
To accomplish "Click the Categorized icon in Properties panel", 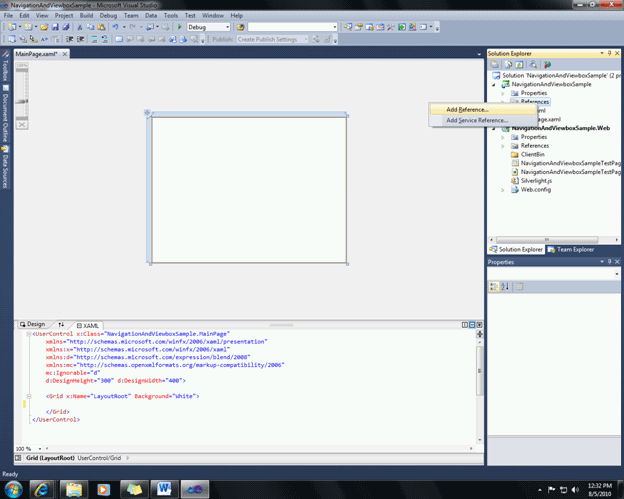I will point(494,286).
